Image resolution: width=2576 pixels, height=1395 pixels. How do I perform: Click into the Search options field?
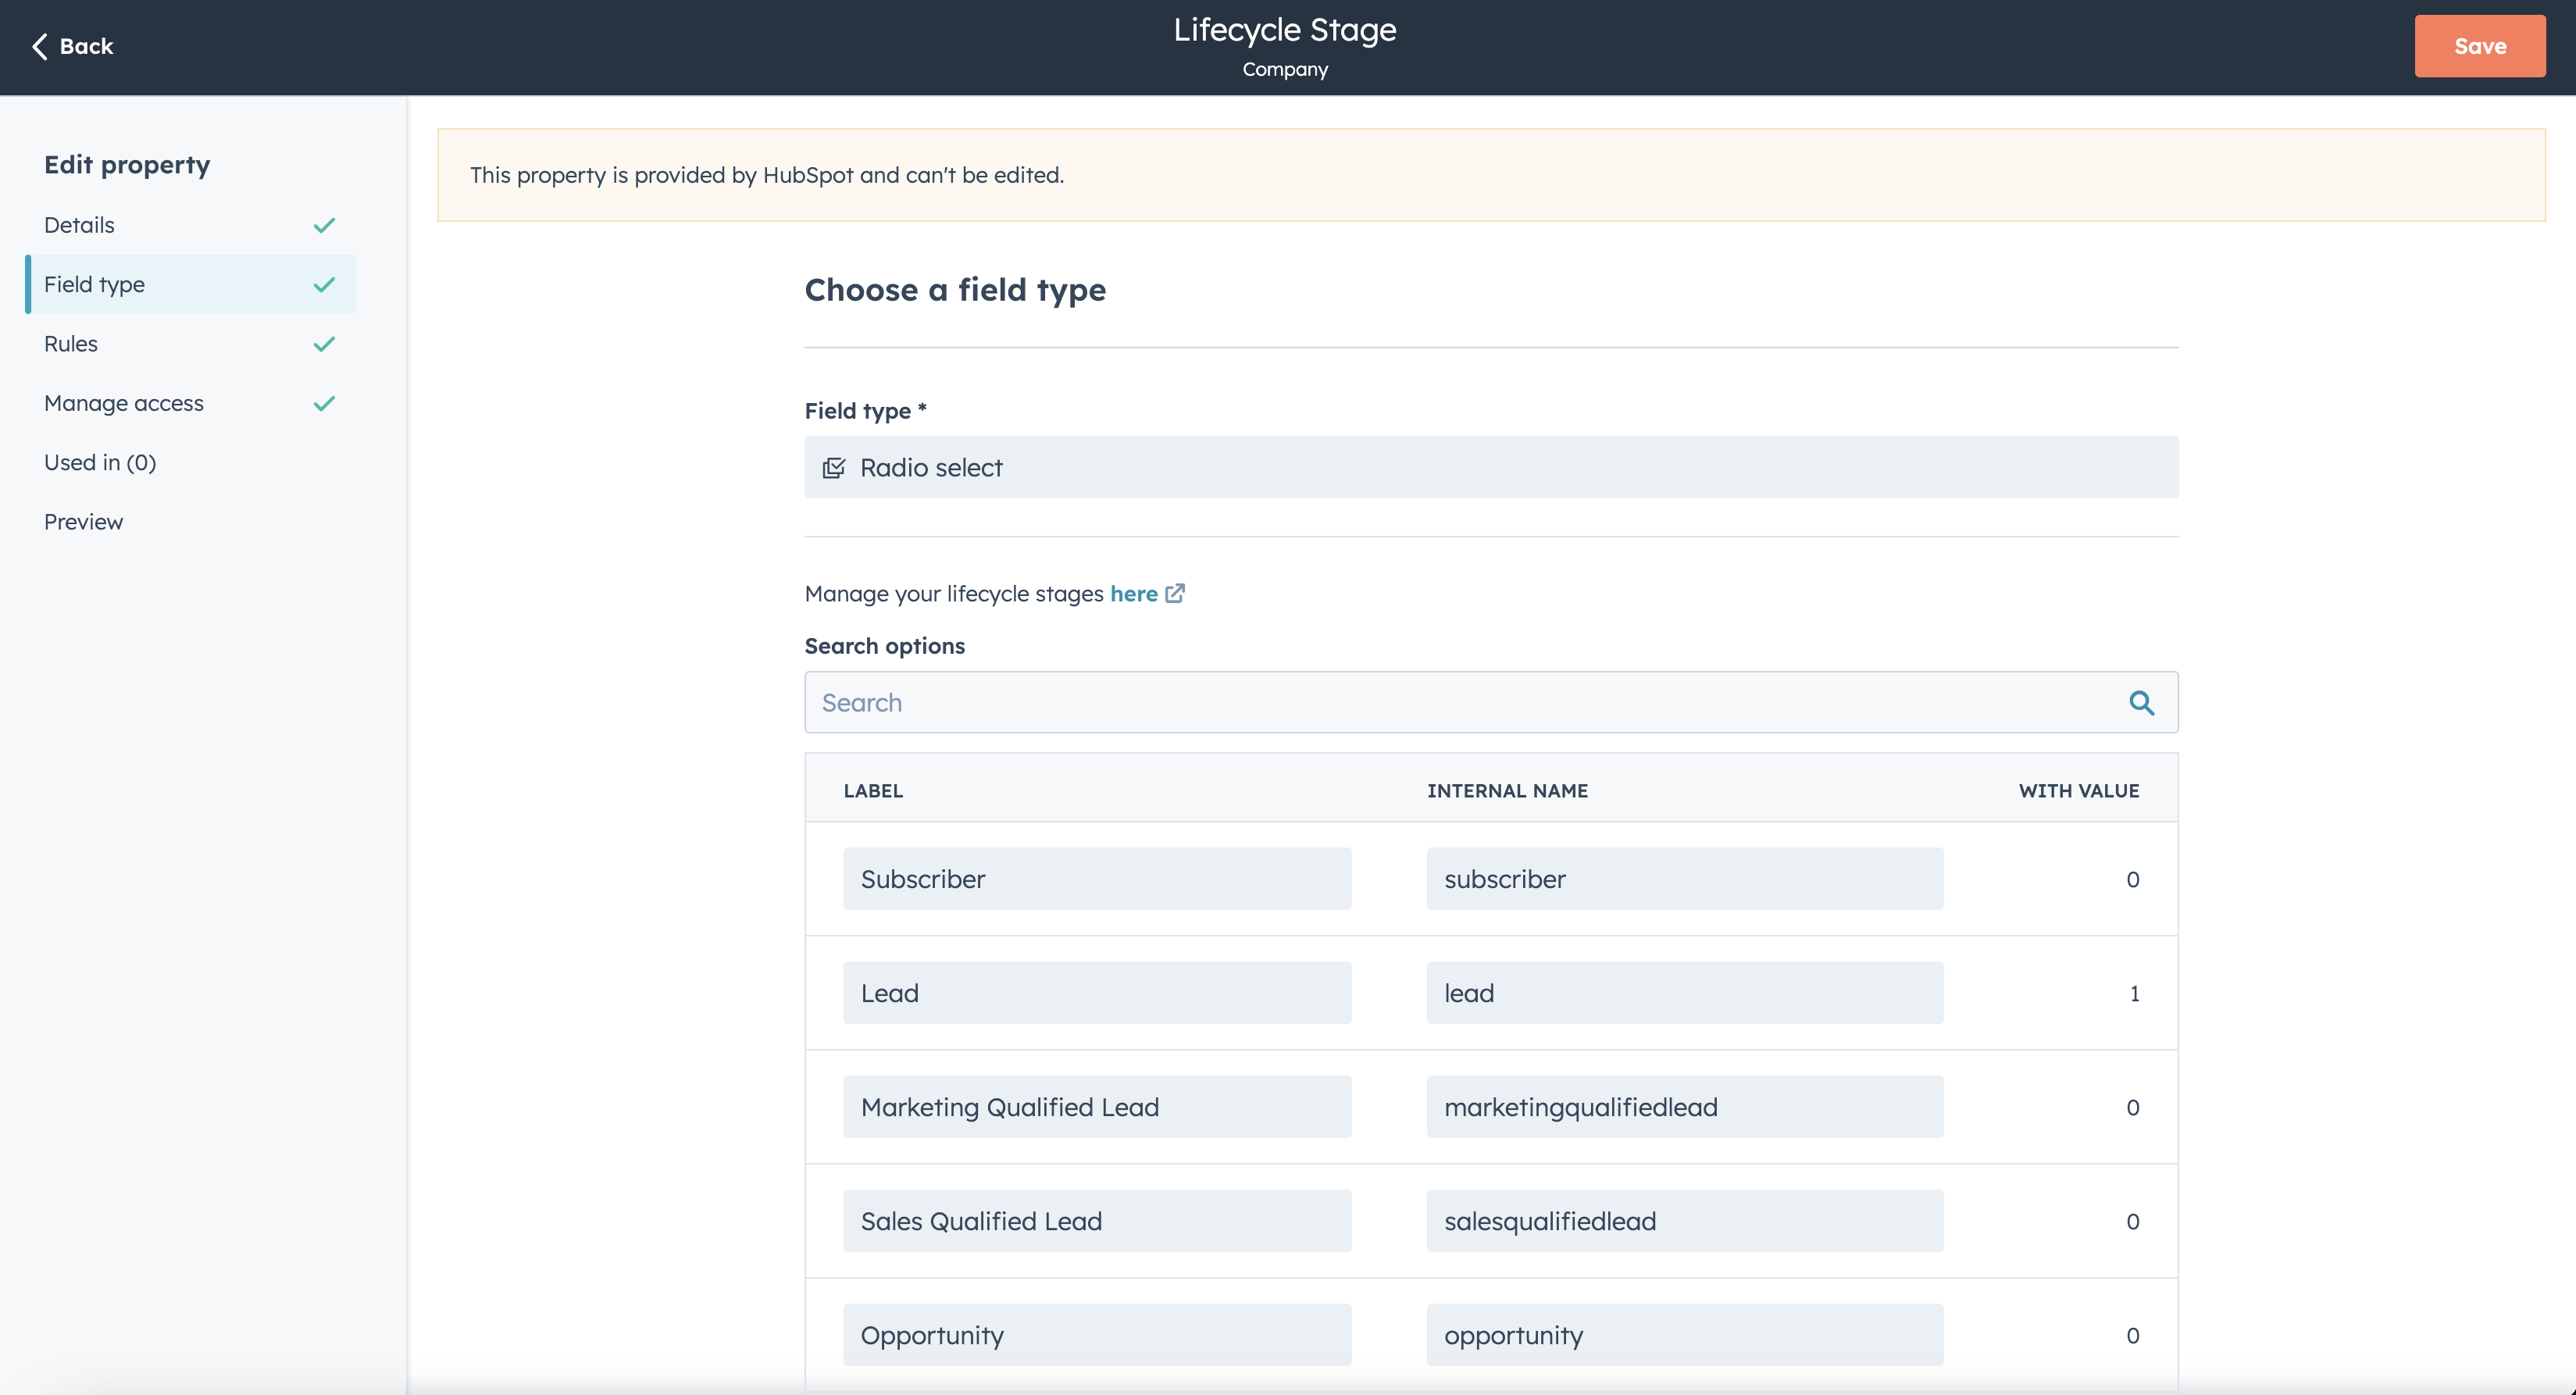[1460, 703]
